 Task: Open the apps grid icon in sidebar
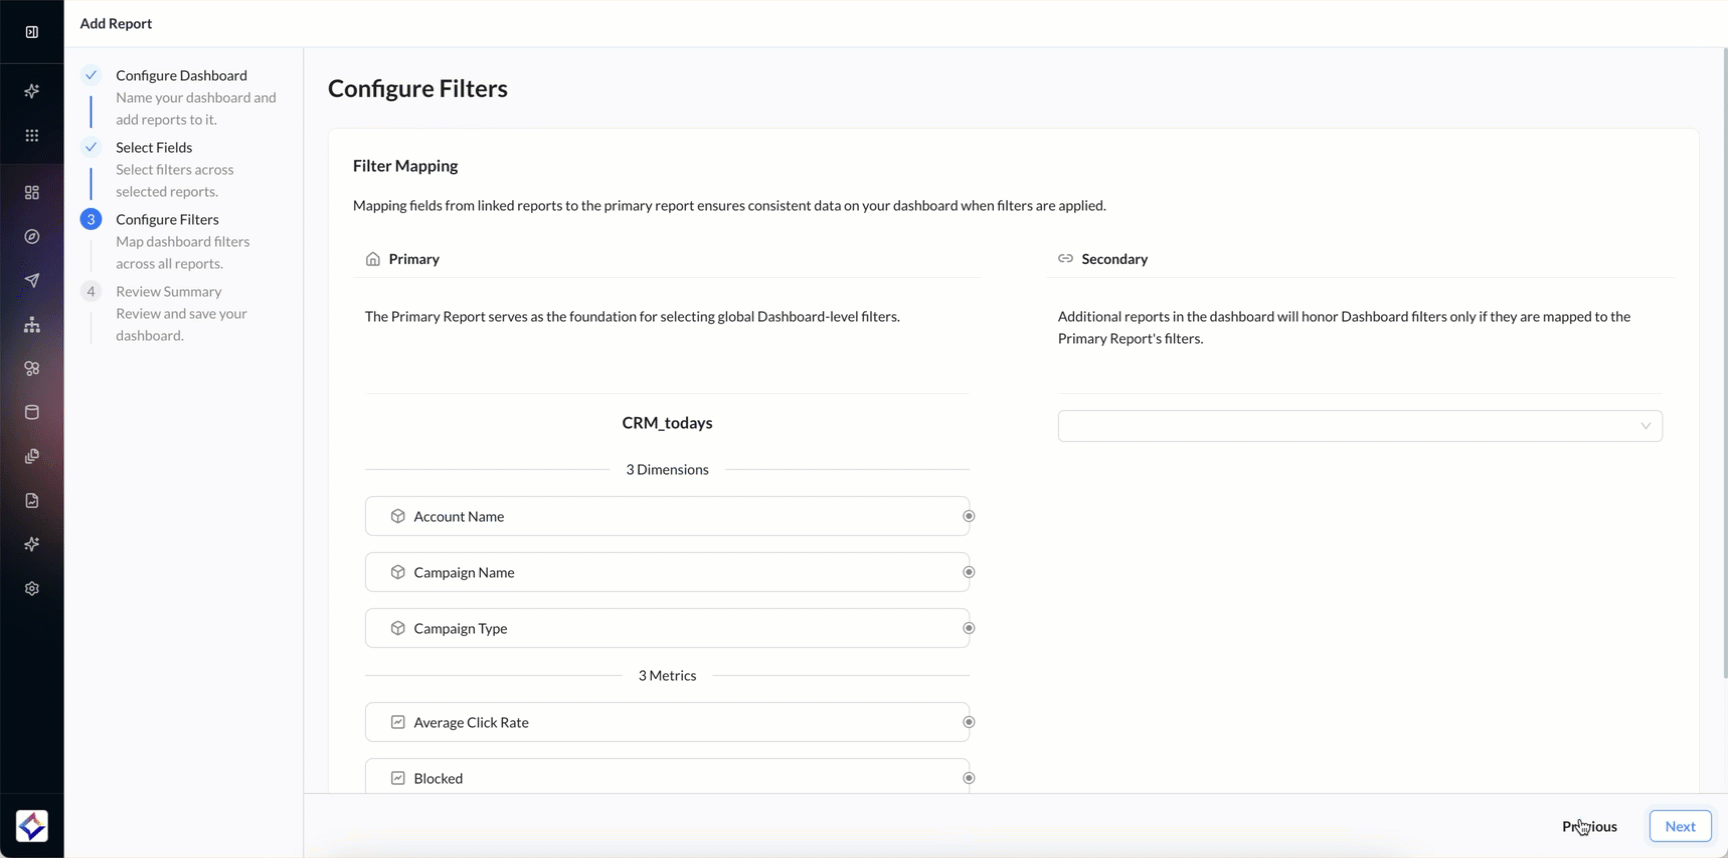pyautogui.click(x=32, y=135)
